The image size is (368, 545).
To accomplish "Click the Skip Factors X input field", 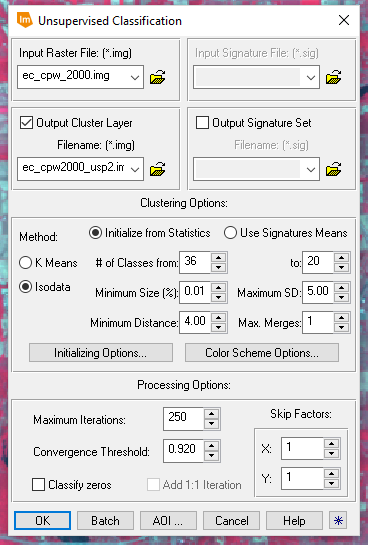I will tap(302, 448).
